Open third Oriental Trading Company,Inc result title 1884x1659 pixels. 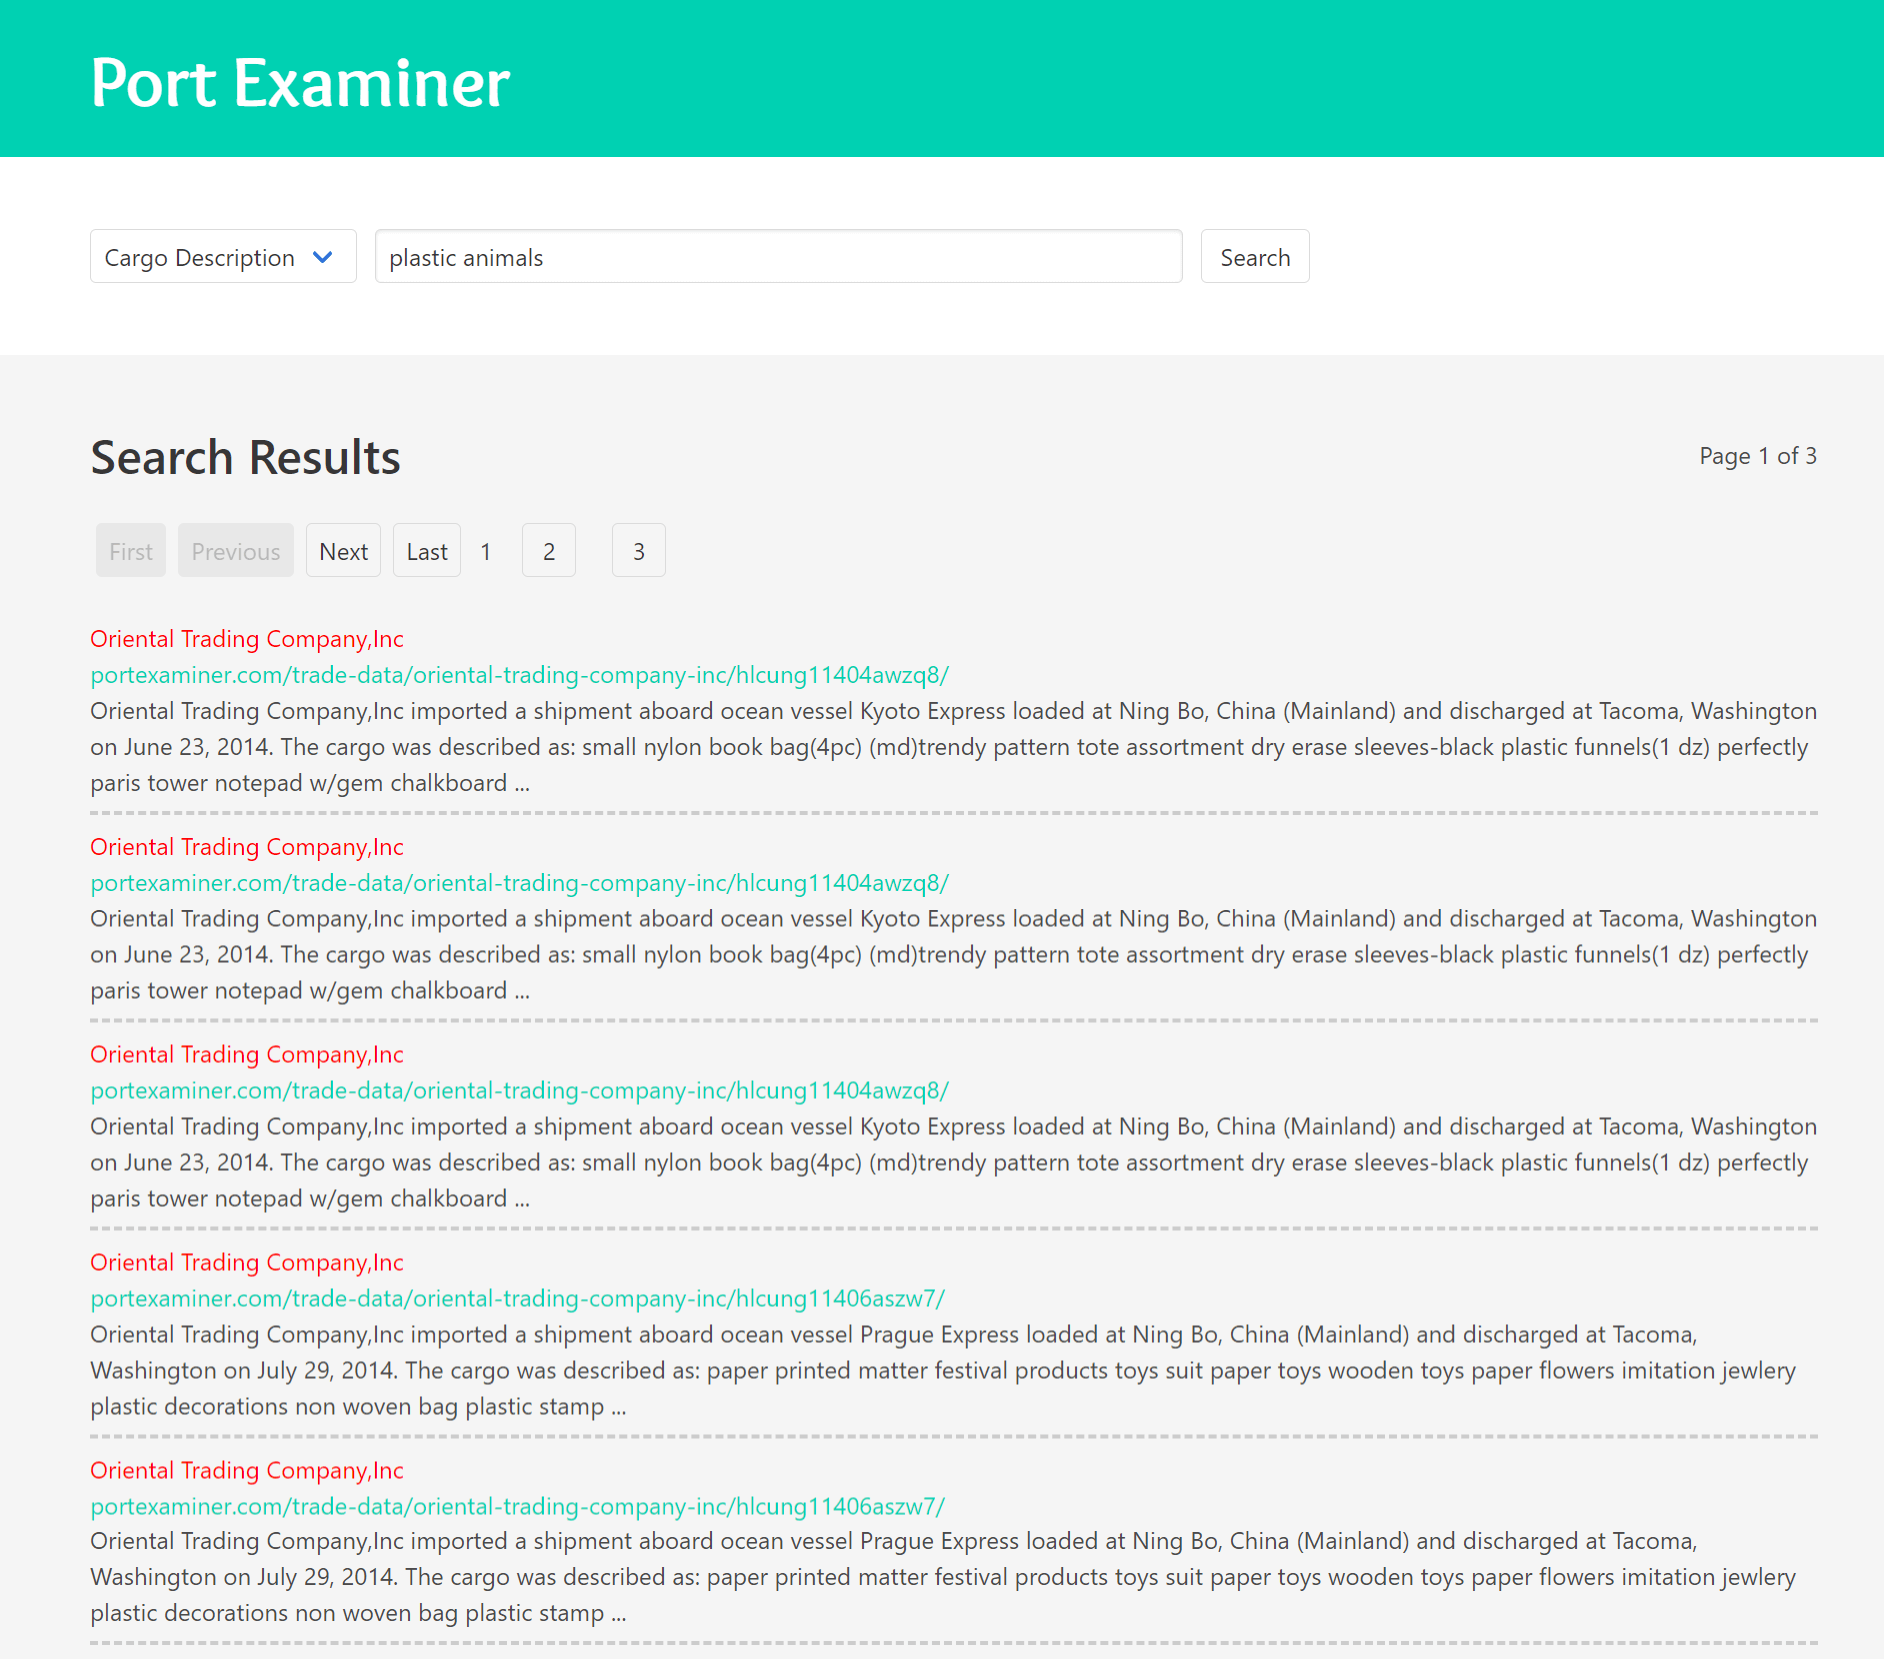[x=247, y=1055]
